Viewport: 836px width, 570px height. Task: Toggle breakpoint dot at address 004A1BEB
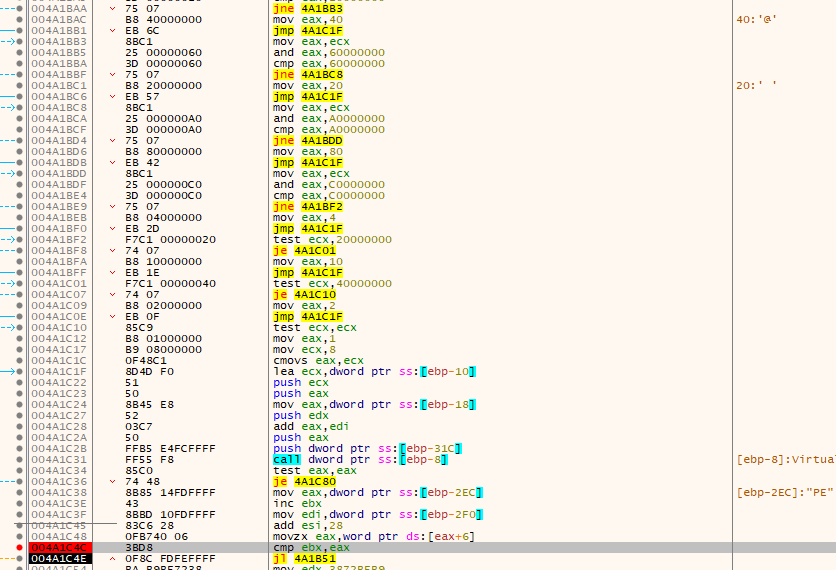(20, 218)
